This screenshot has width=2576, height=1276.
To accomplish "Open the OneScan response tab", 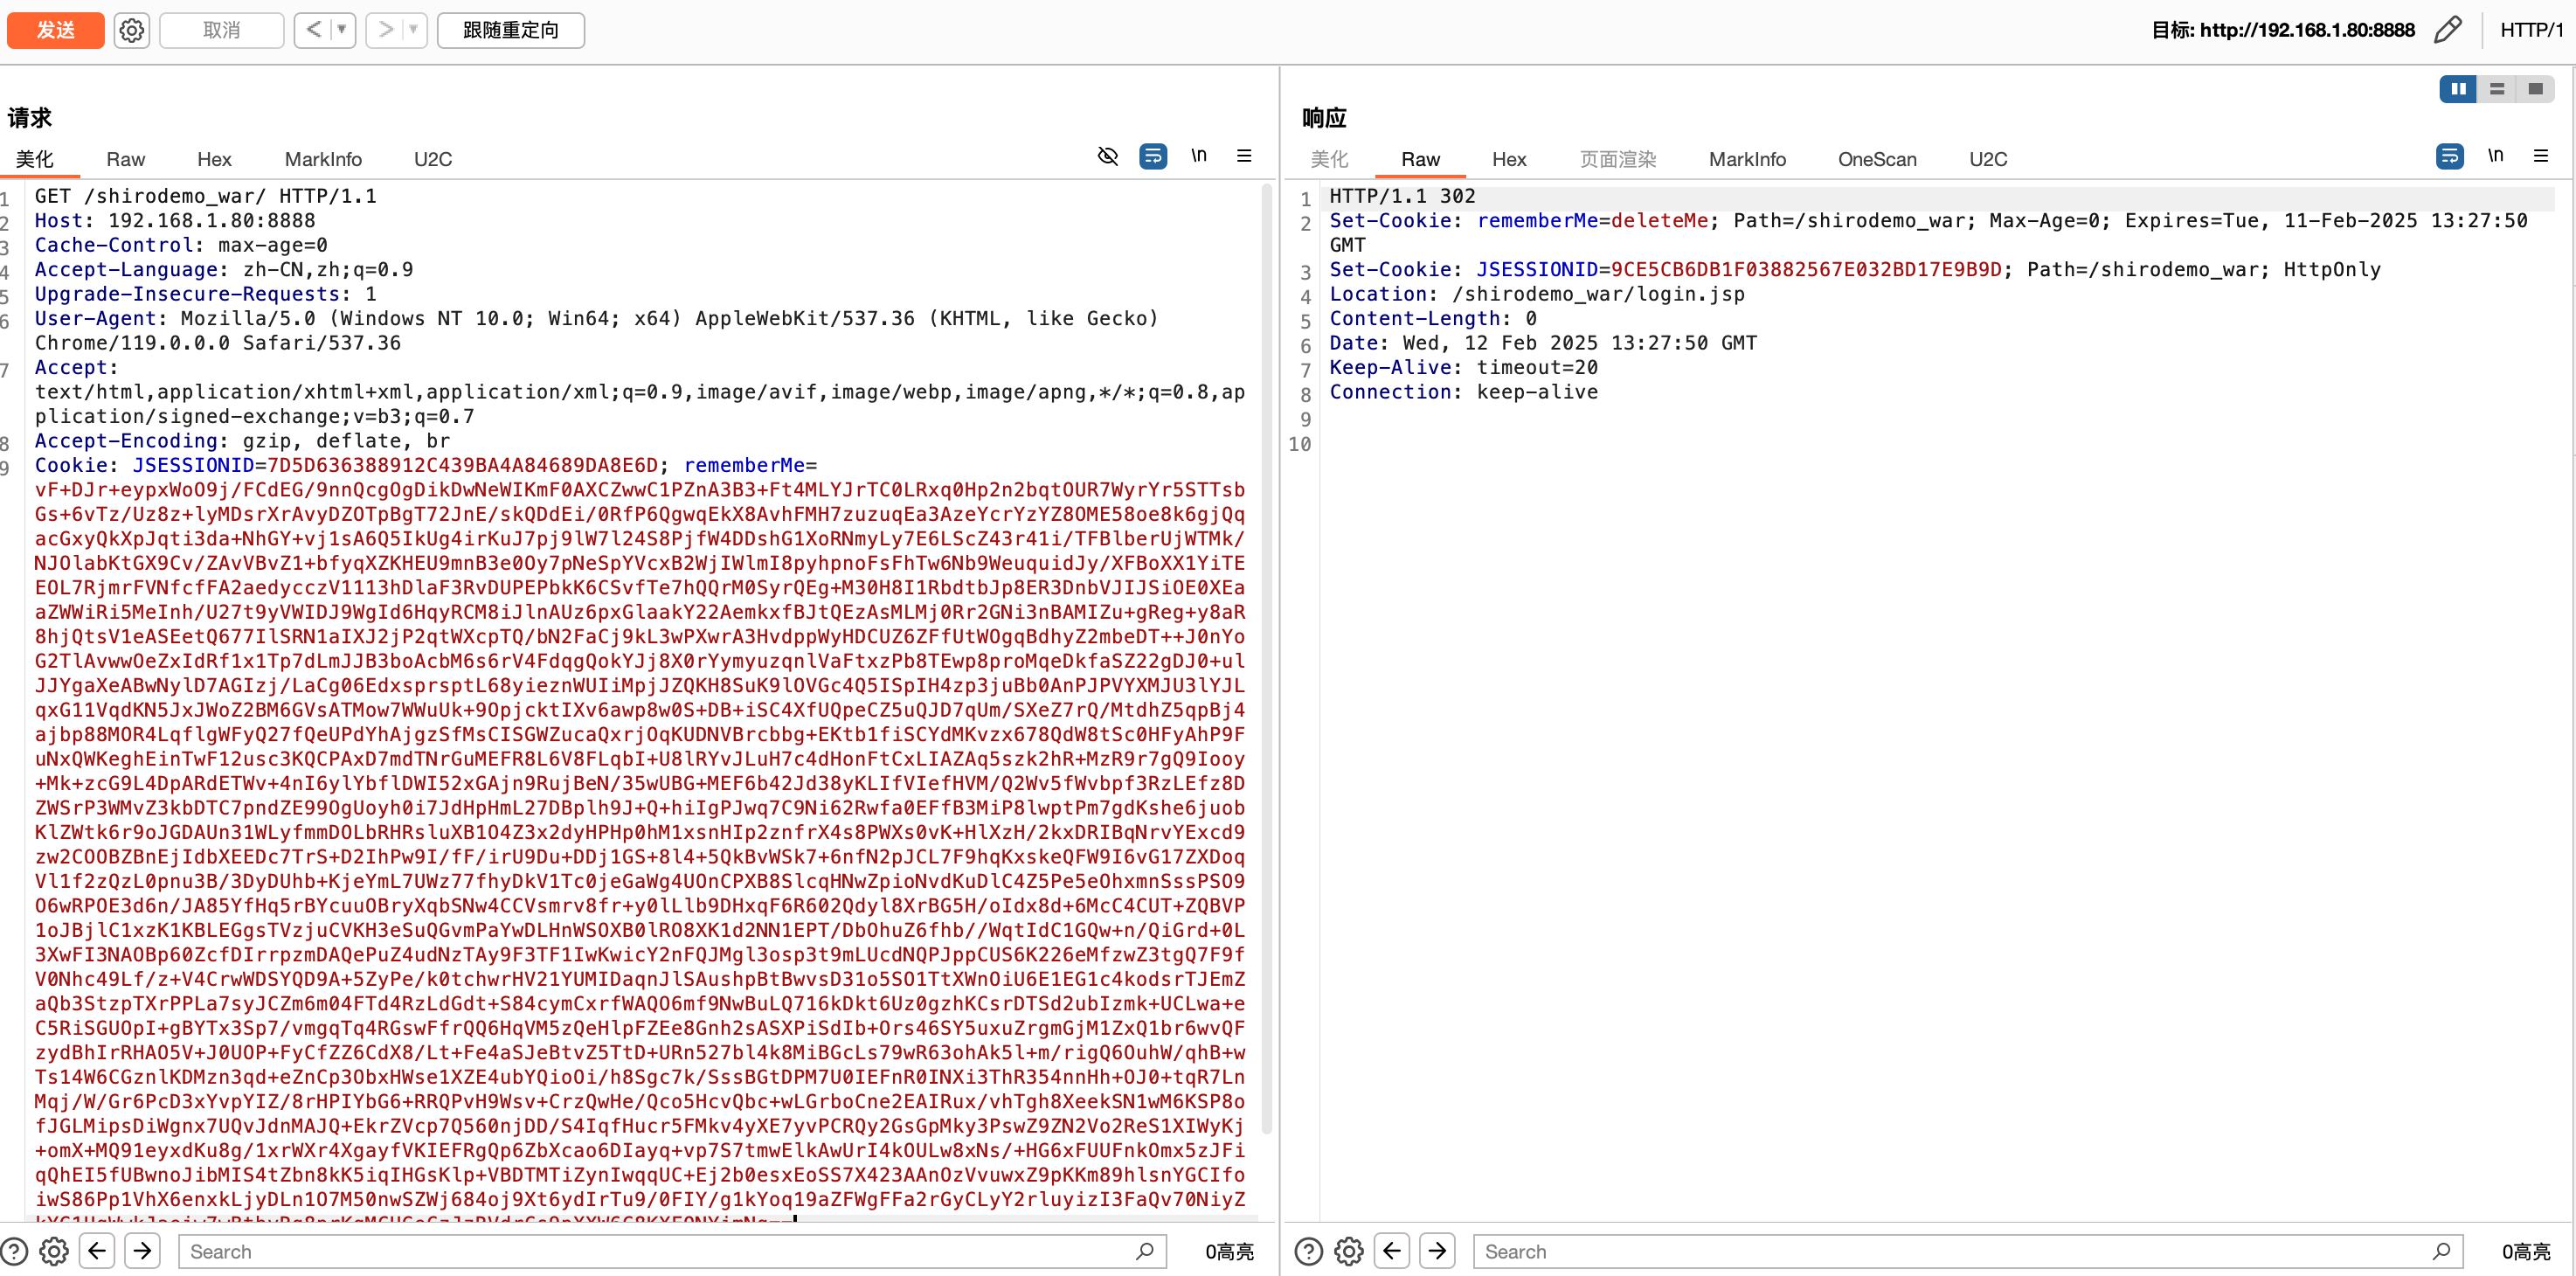I will (1876, 159).
